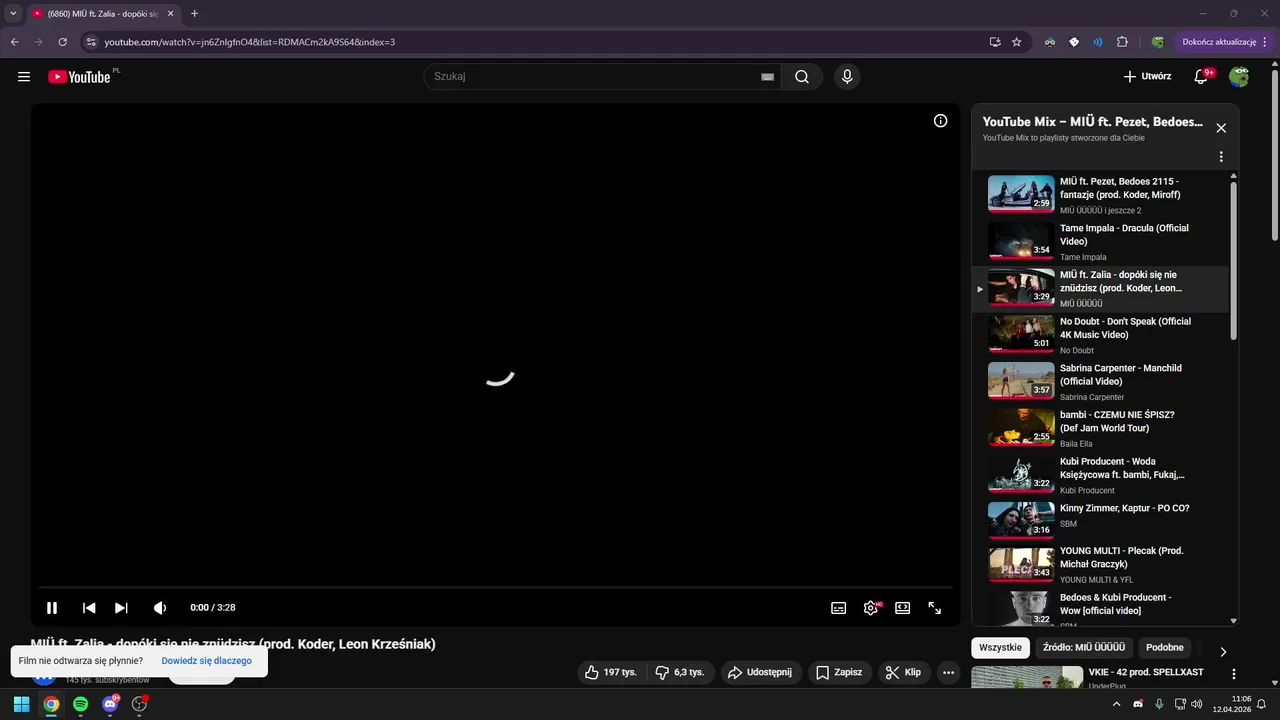Click the playlist panel scrollbar
1280x720 pixels.
1233,260
